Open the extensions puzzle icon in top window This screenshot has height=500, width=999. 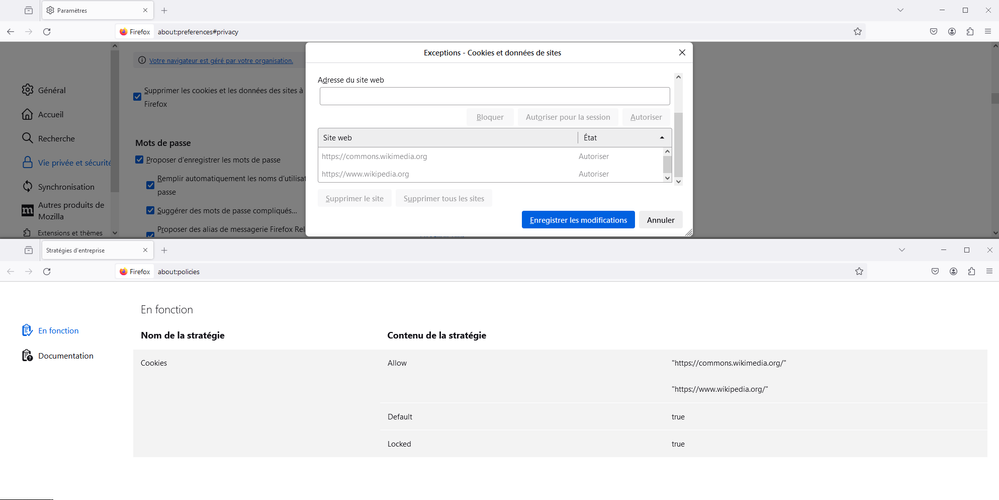pyautogui.click(x=971, y=32)
